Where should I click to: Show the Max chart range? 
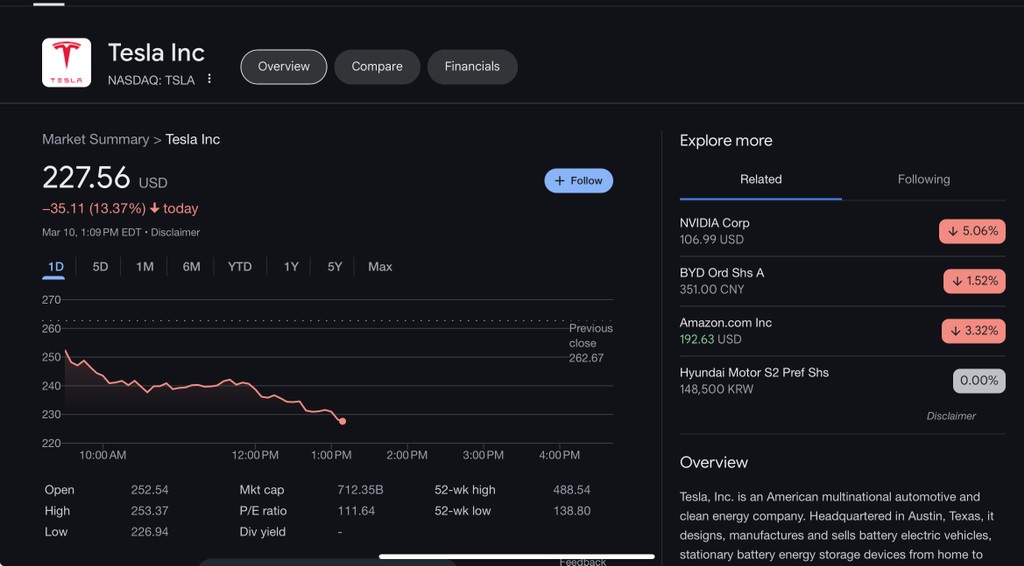pyautogui.click(x=380, y=267)
